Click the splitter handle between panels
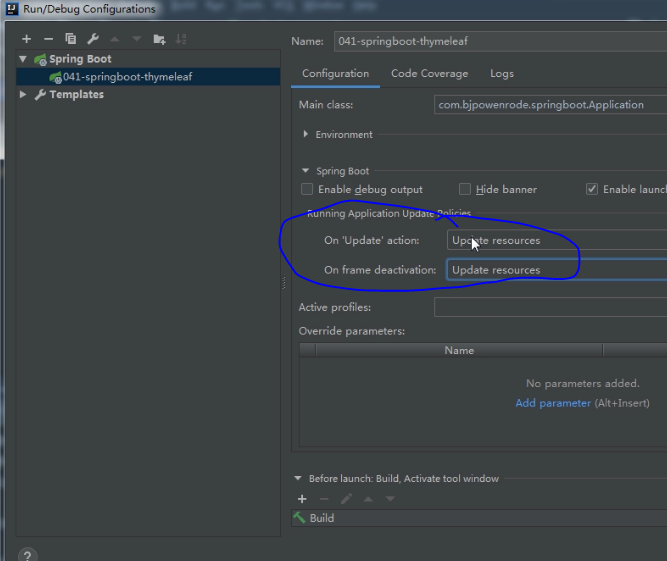Image resolution: width=667 pixels, height=561 pixels. click(284, 283)
